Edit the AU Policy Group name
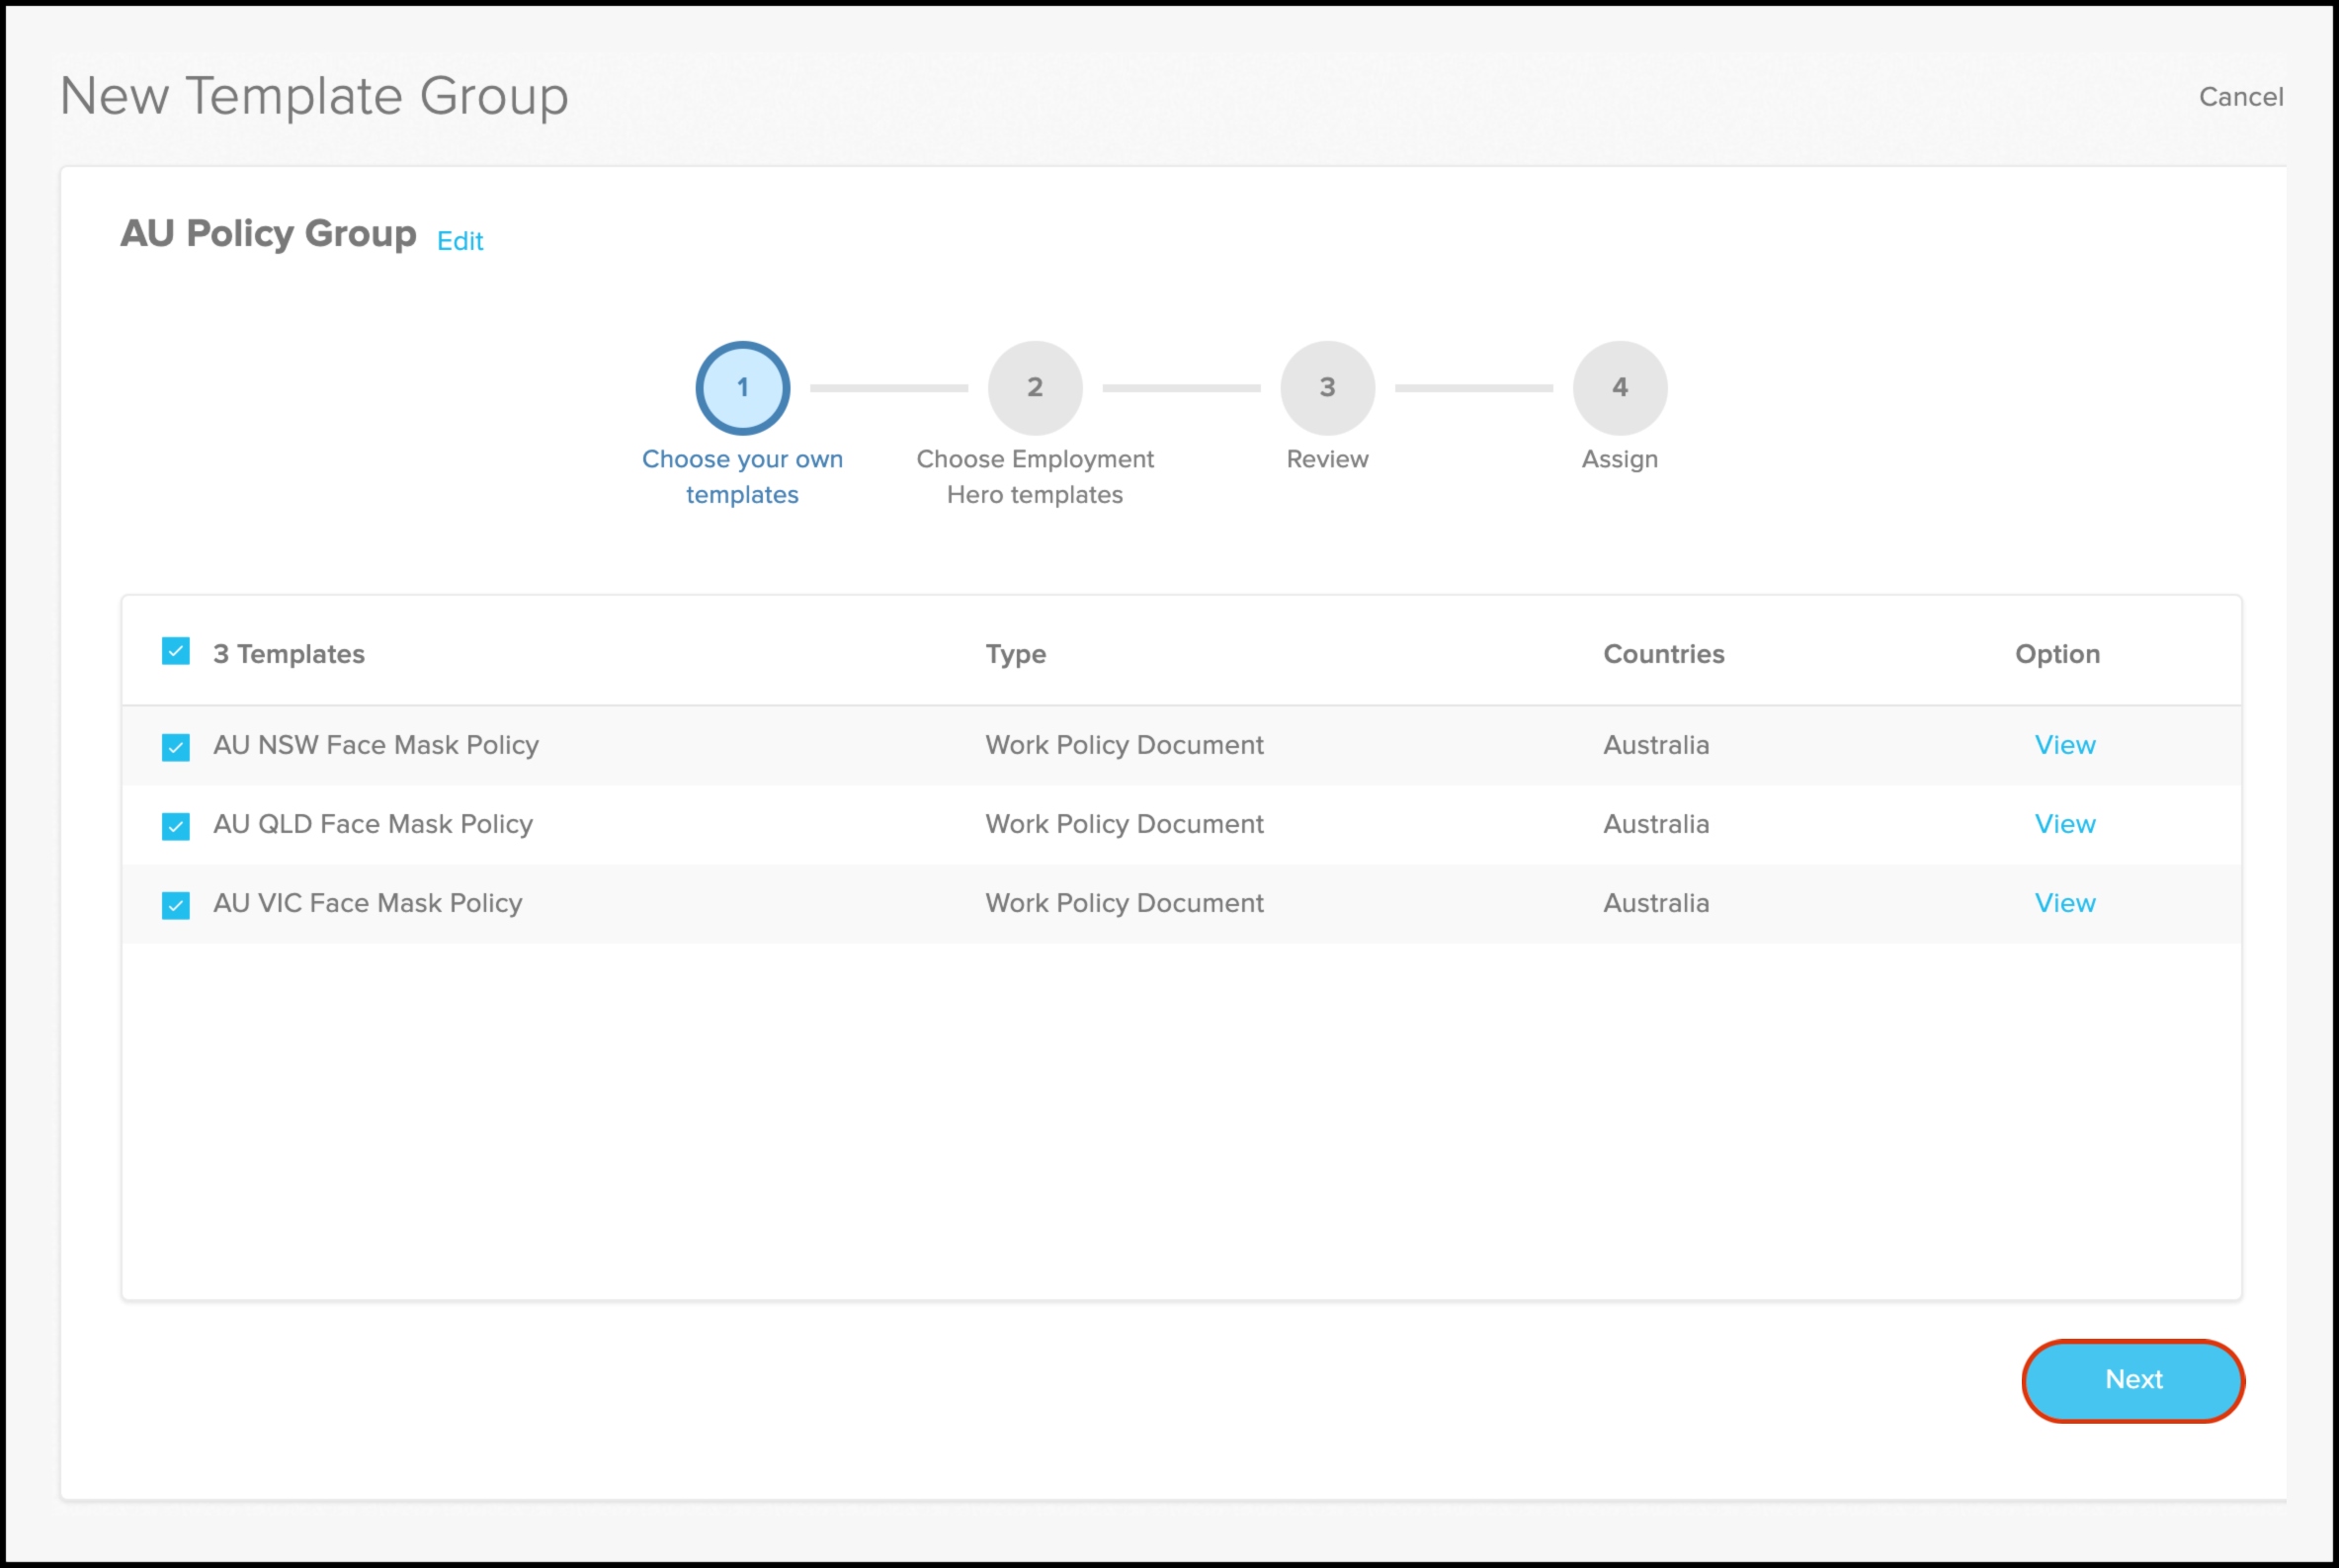Image resolution: width=2339 pixels, height=1568 pixels. tap(460, 241)
